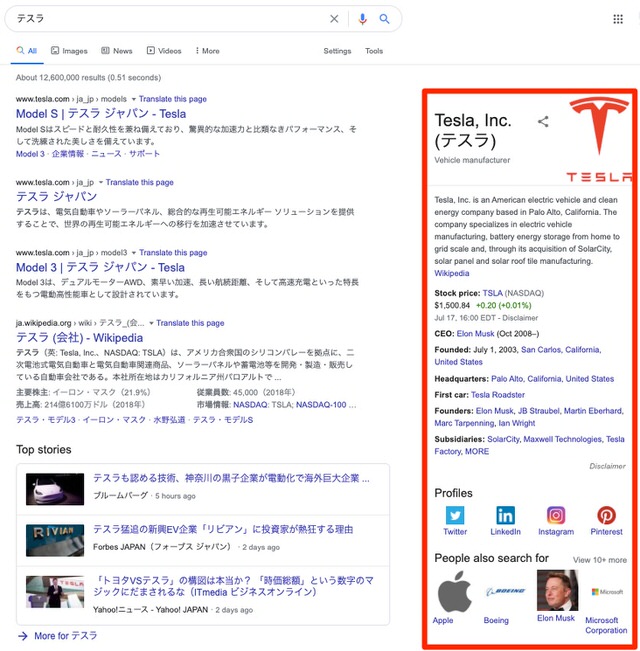The width and height of the screenshot is (640, 651).
Task: Open the Forbes JAPAN Rivian story headline
Action: pos(223,529)
